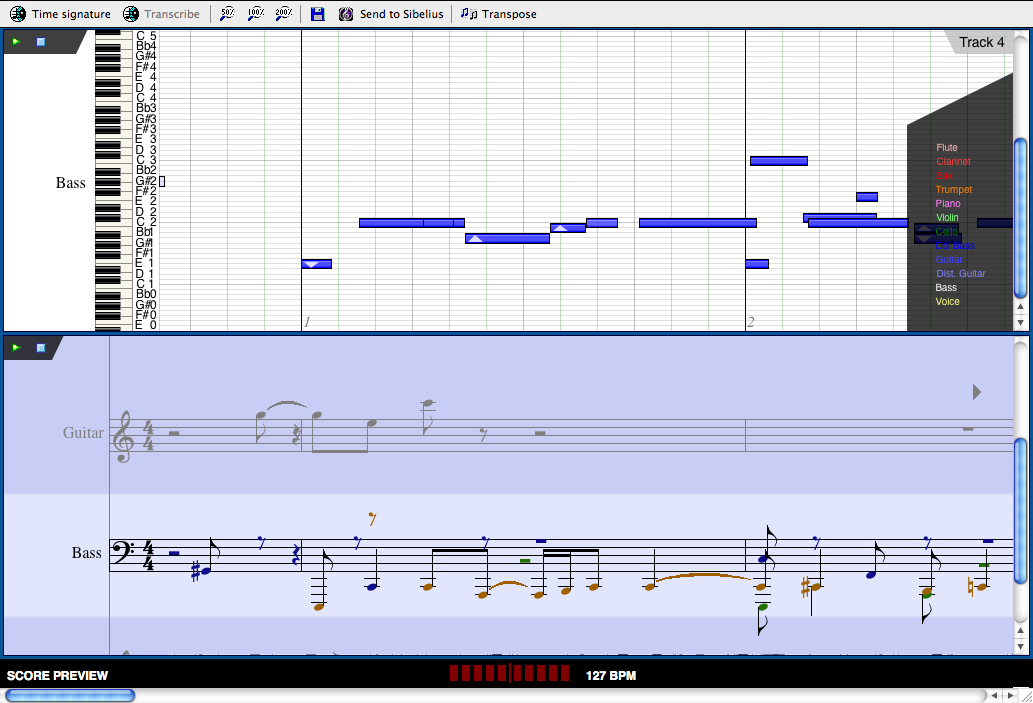The height and width of the screenshot is (703, 1033).
Task: Pick Voice from the instrument list
Action: (947, 302)
